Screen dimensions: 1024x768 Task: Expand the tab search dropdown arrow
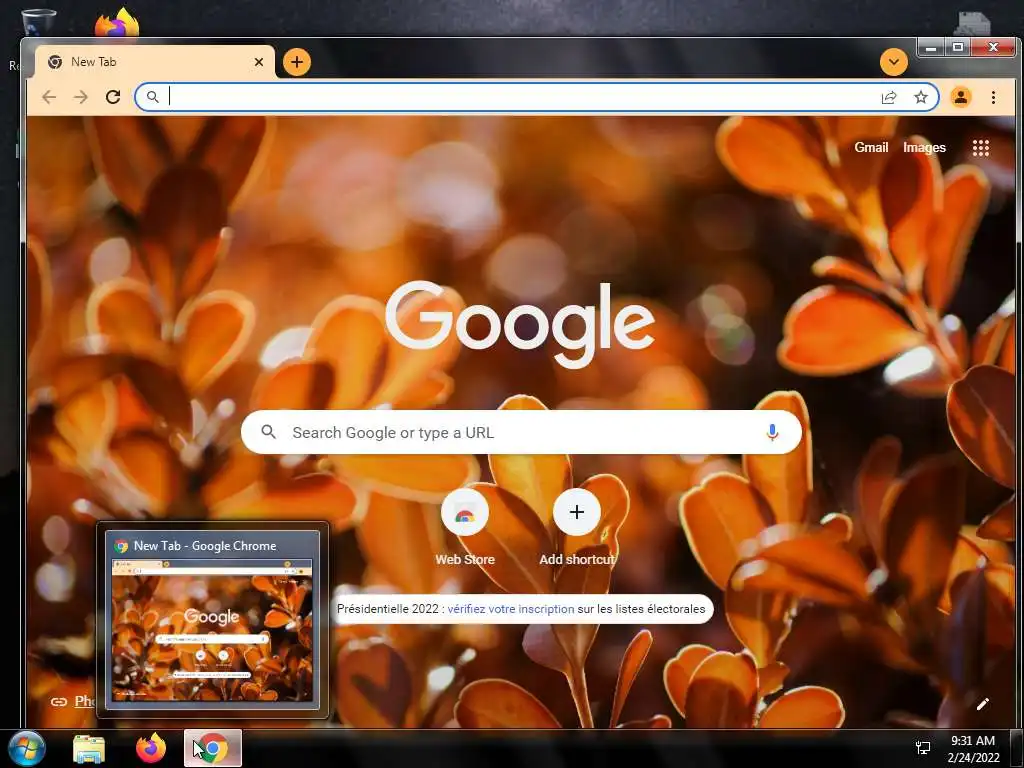coord(893,62)
